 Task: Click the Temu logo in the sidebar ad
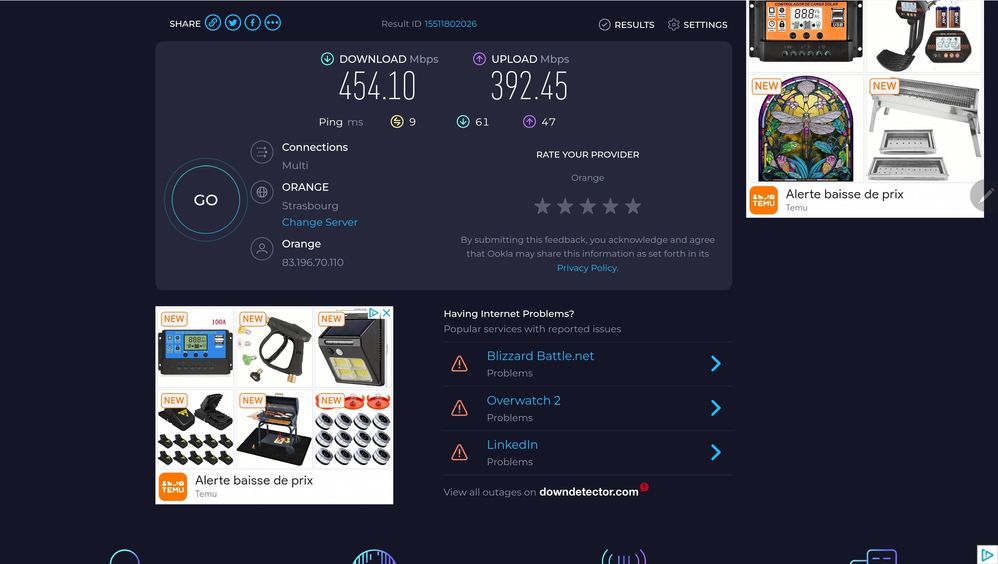(x=763, y=201)
